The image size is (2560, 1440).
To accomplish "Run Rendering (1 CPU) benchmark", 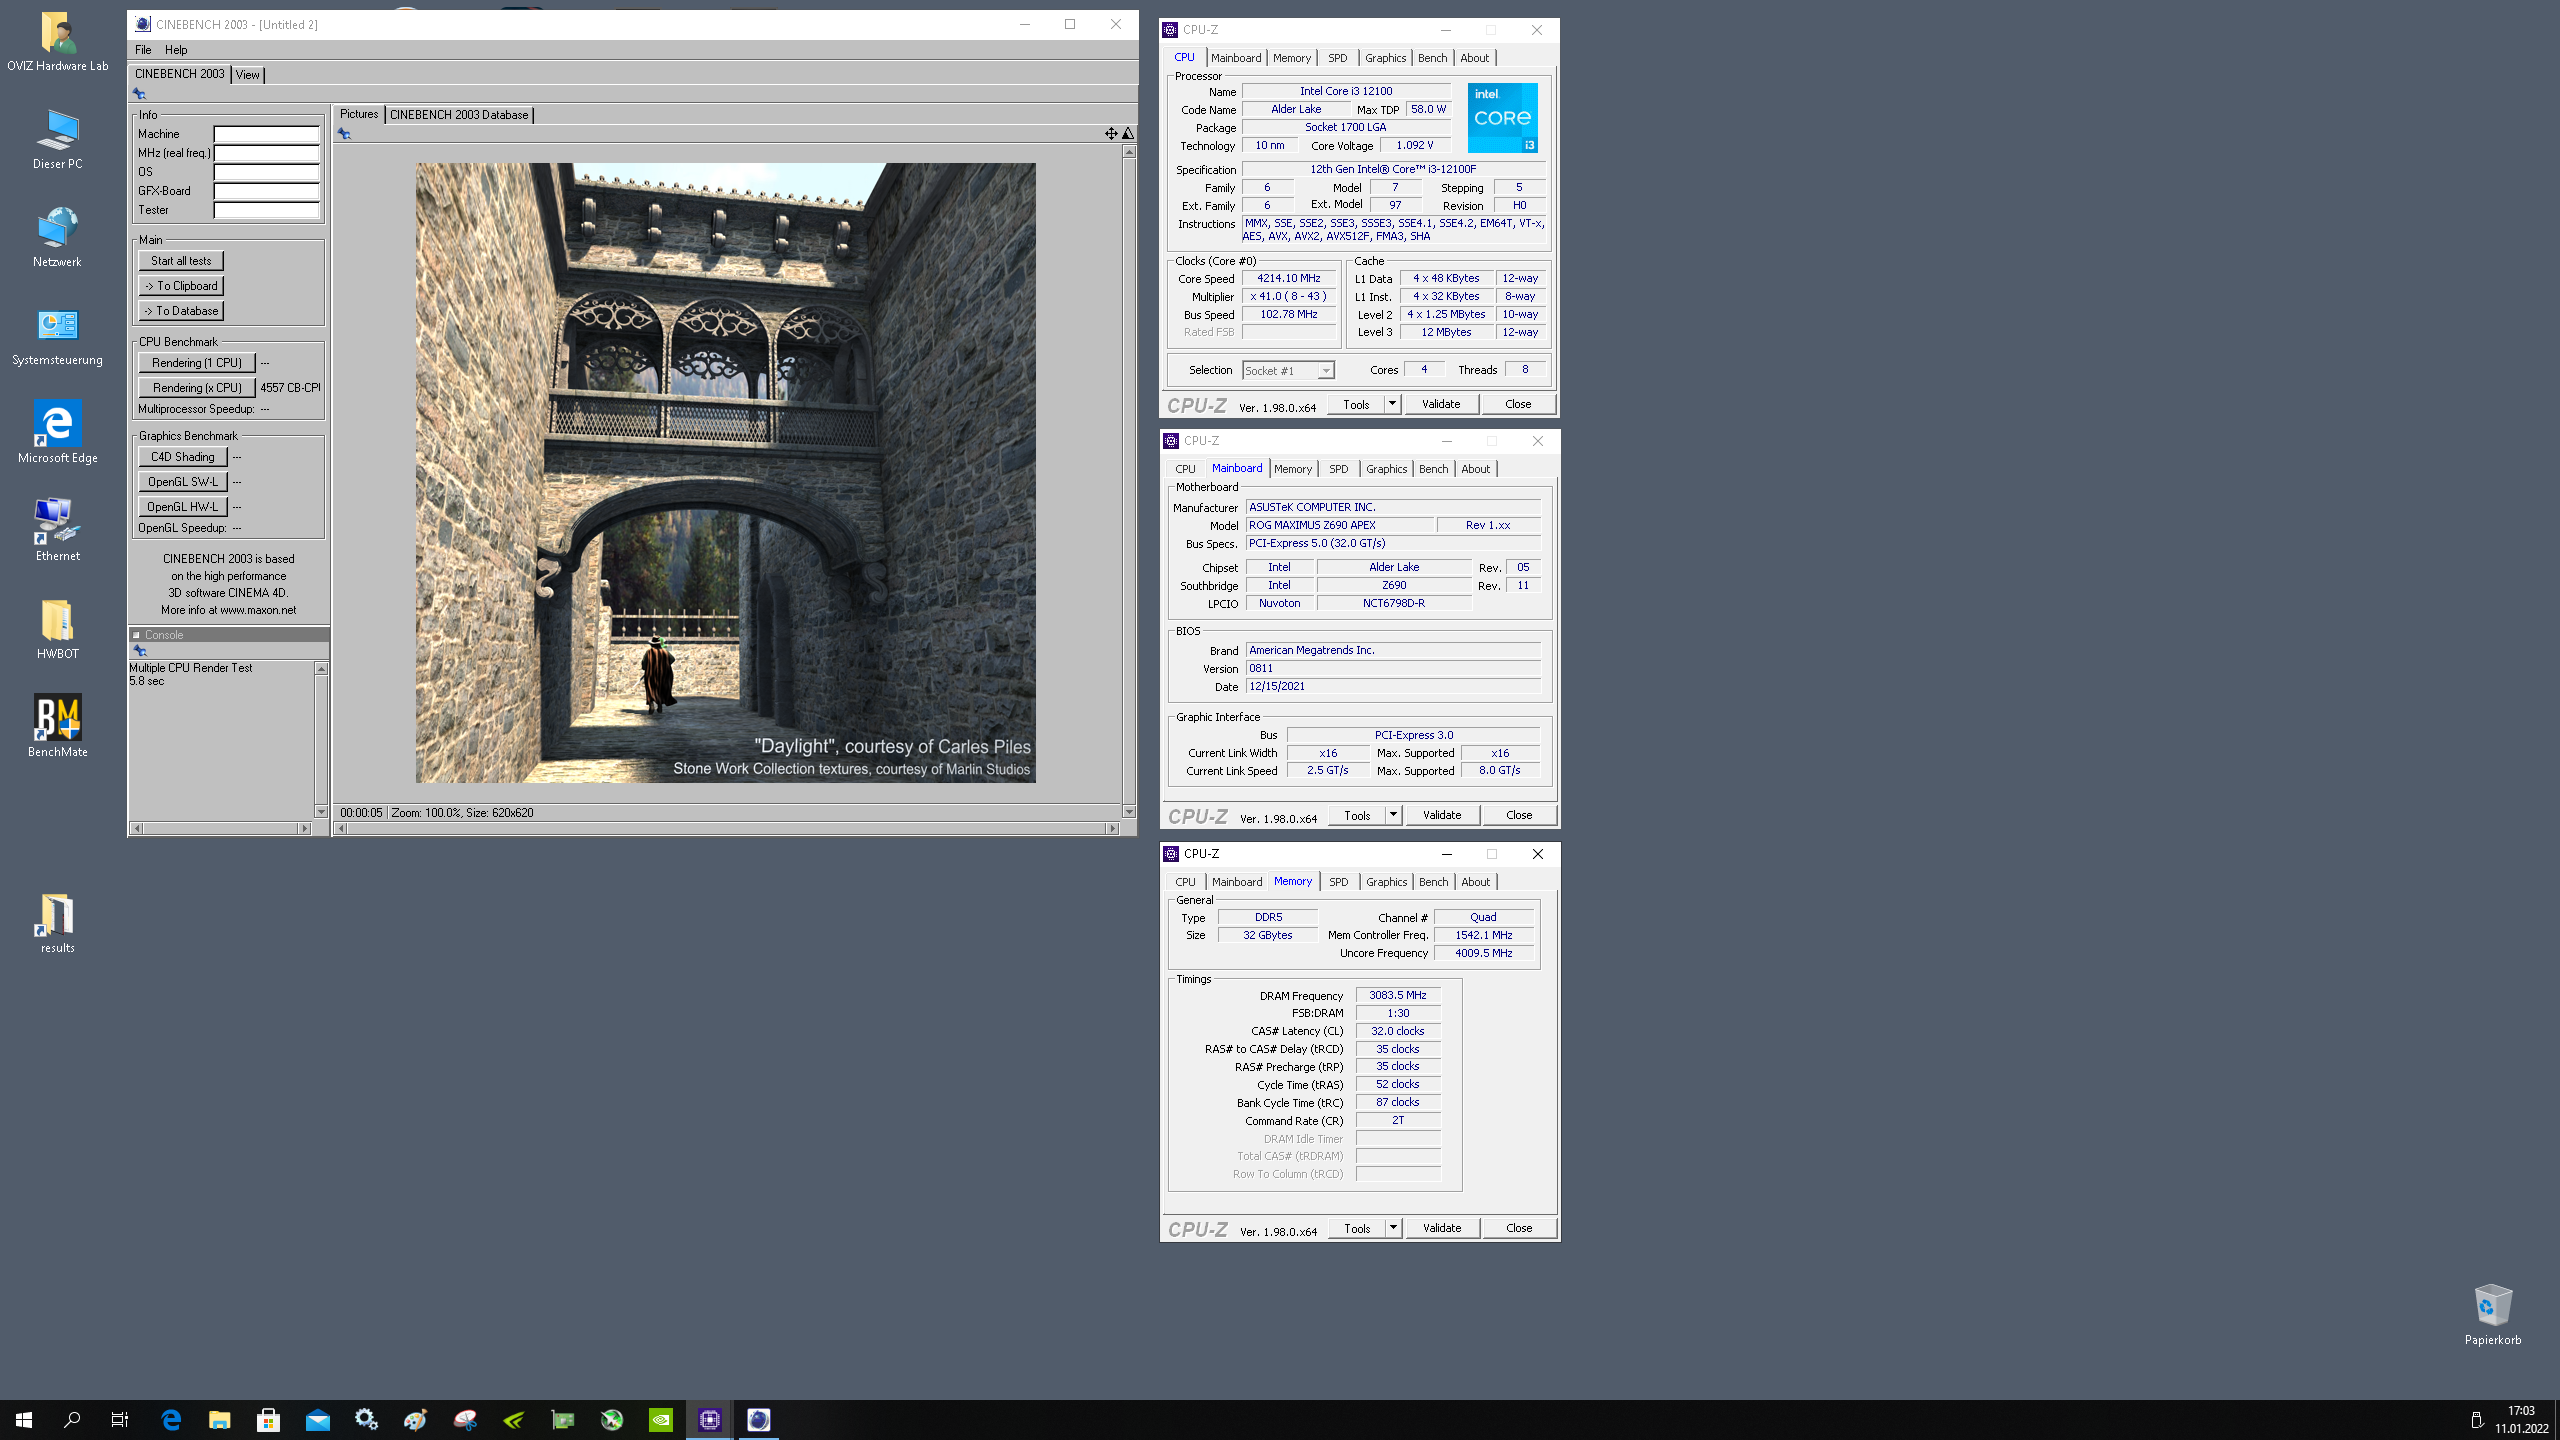I will pos(197,363).
